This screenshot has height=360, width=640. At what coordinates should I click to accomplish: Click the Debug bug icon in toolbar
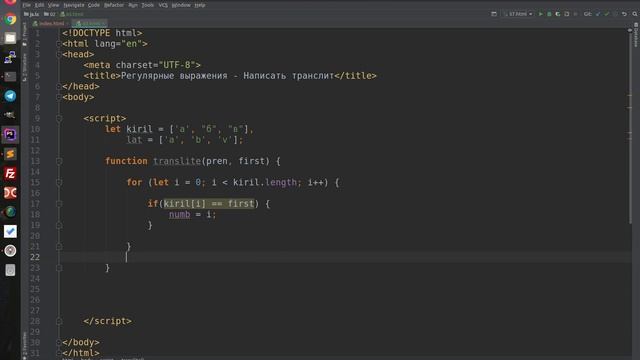coord(549,14)
